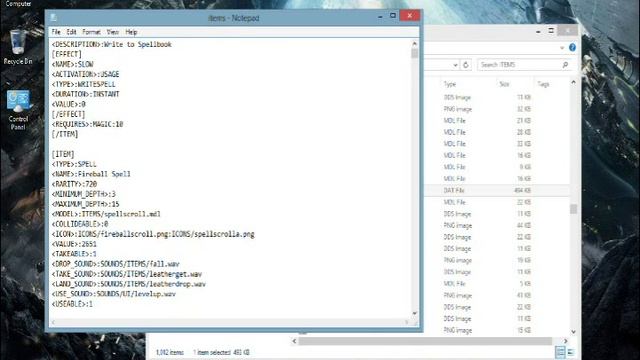Click the line '<TYPE>:WRITESPELL'
The image size is (640, 360).
(x=83, y=84)
